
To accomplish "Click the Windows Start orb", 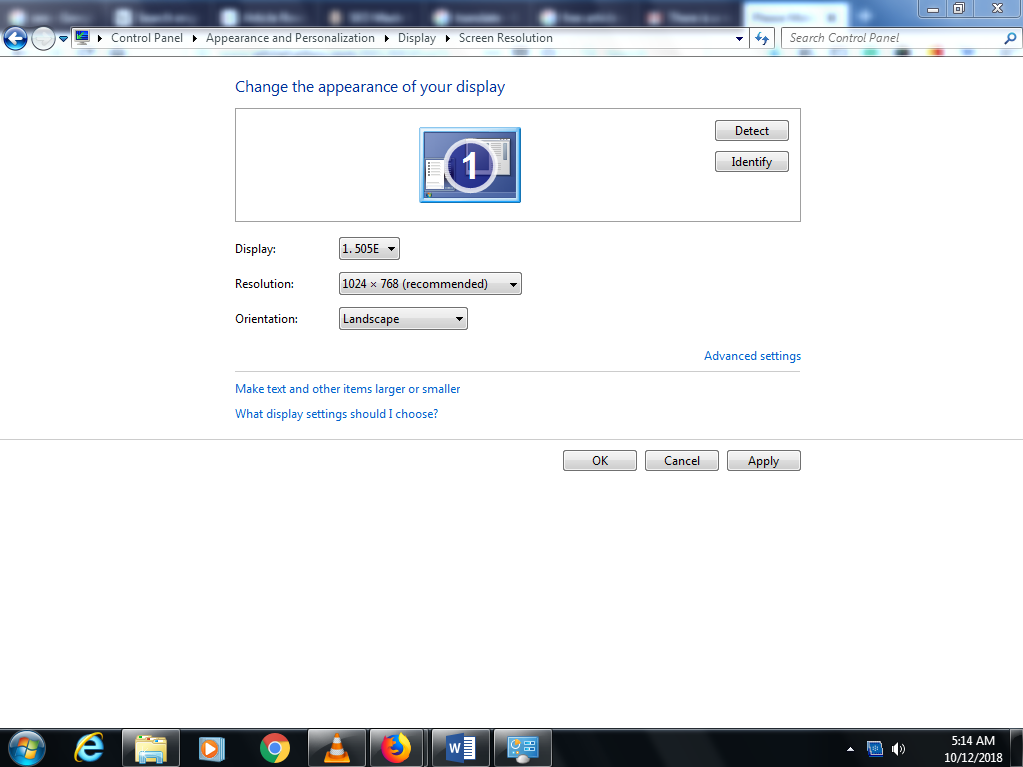I will tap(27, 747).
